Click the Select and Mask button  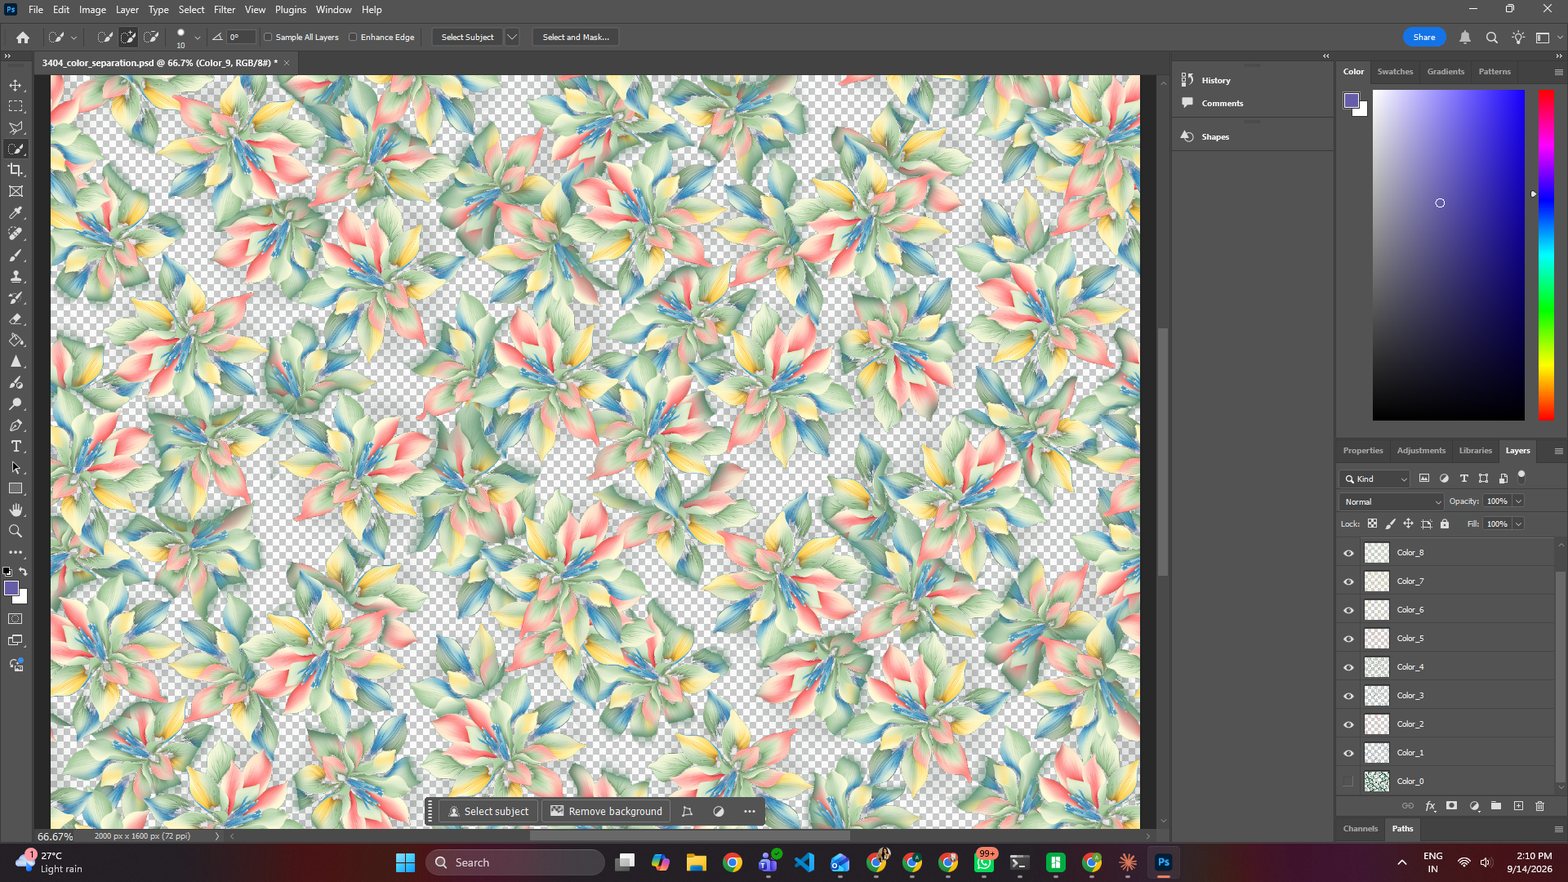pyautogui.click(x=575, y=37)
